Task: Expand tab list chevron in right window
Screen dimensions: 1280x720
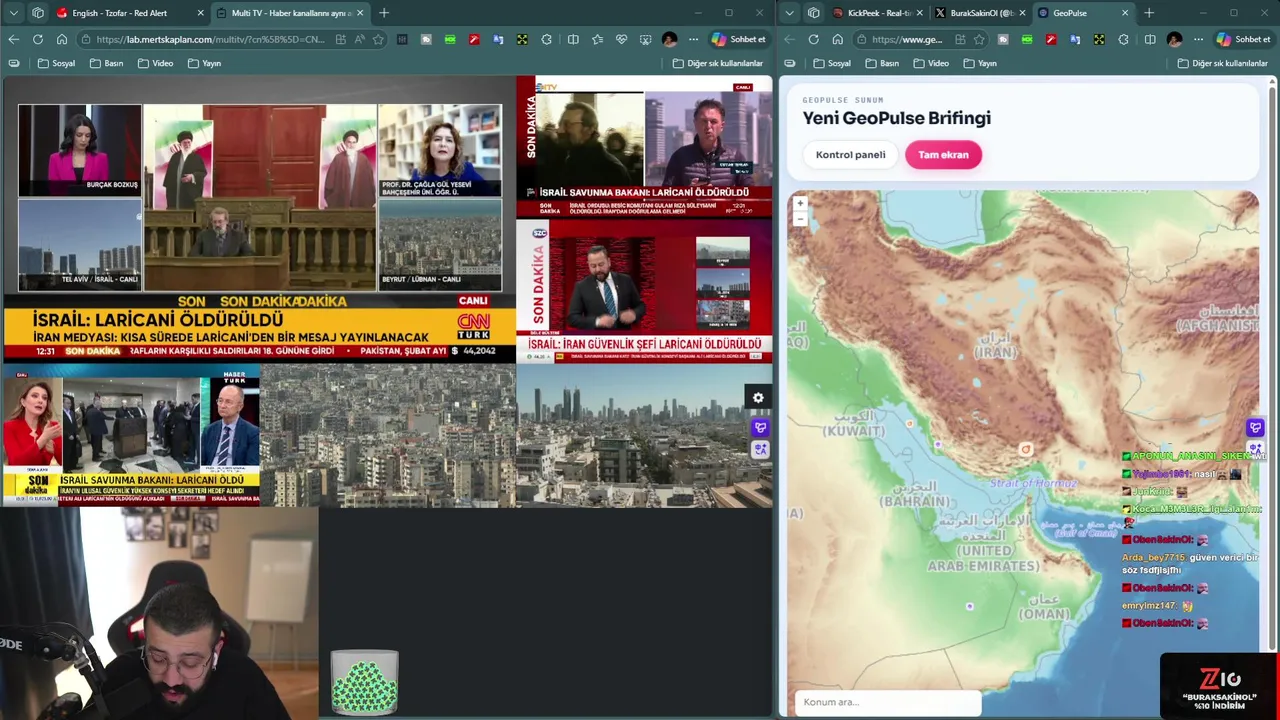Action: point(790,13)
